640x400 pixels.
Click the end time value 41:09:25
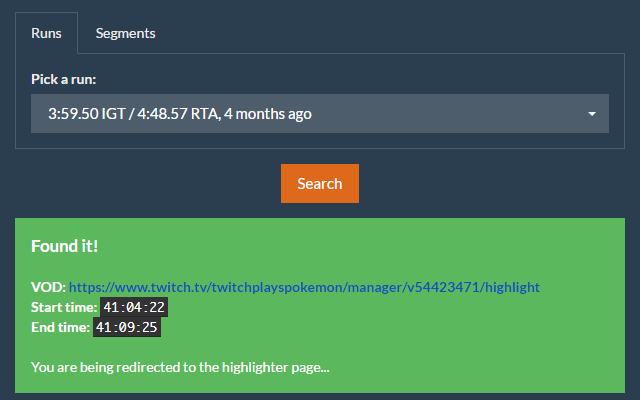127,327
